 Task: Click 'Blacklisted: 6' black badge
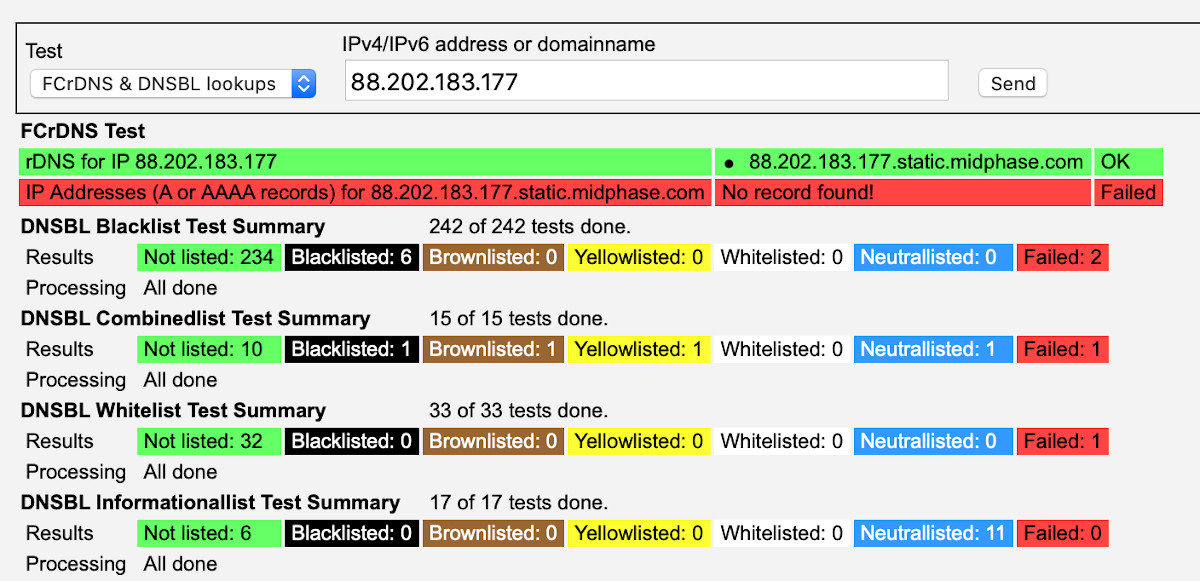click(x=351, y=257)
